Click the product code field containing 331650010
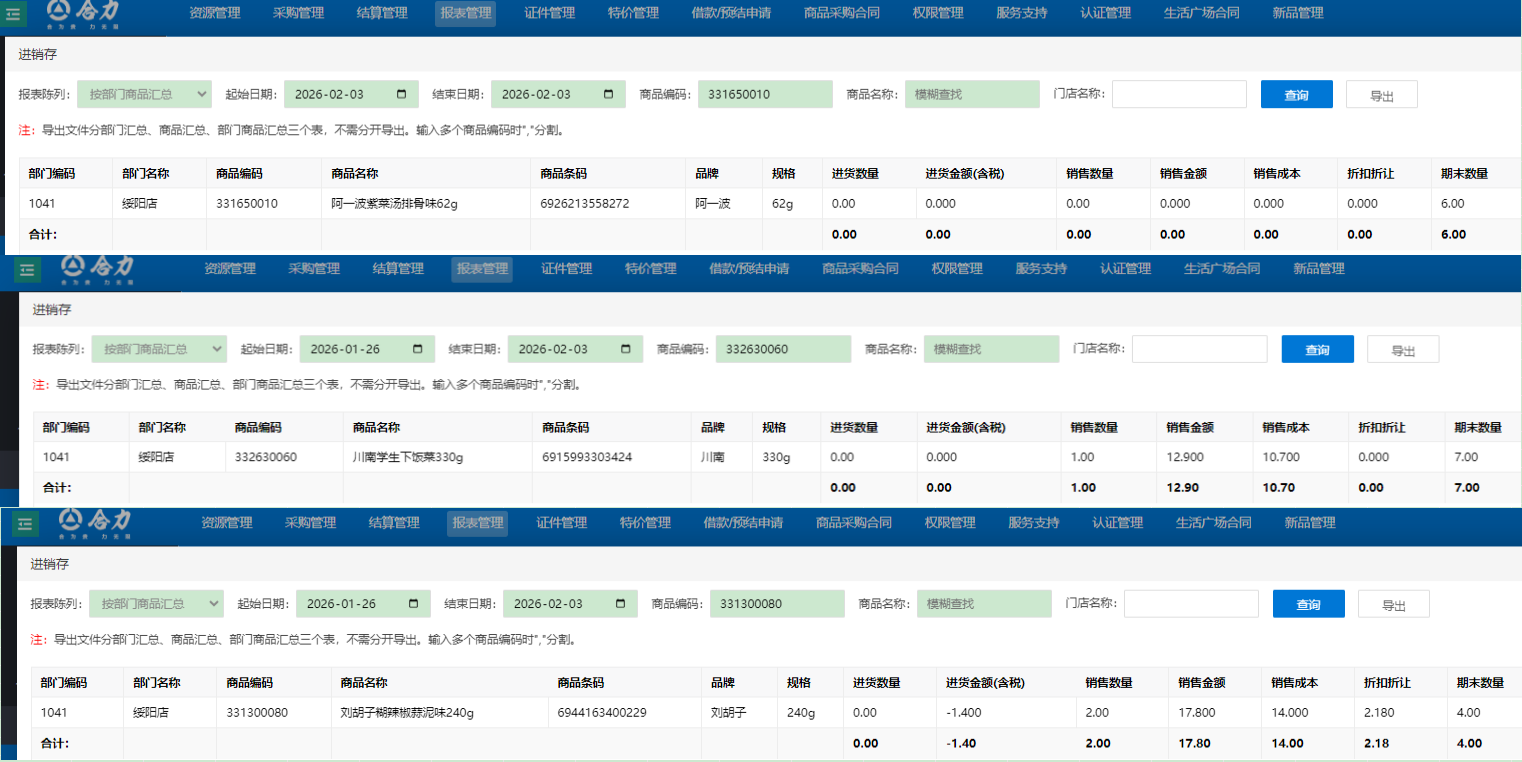Image resolution: width=1522 pixels, height=762 pixels. click(765, 94)
